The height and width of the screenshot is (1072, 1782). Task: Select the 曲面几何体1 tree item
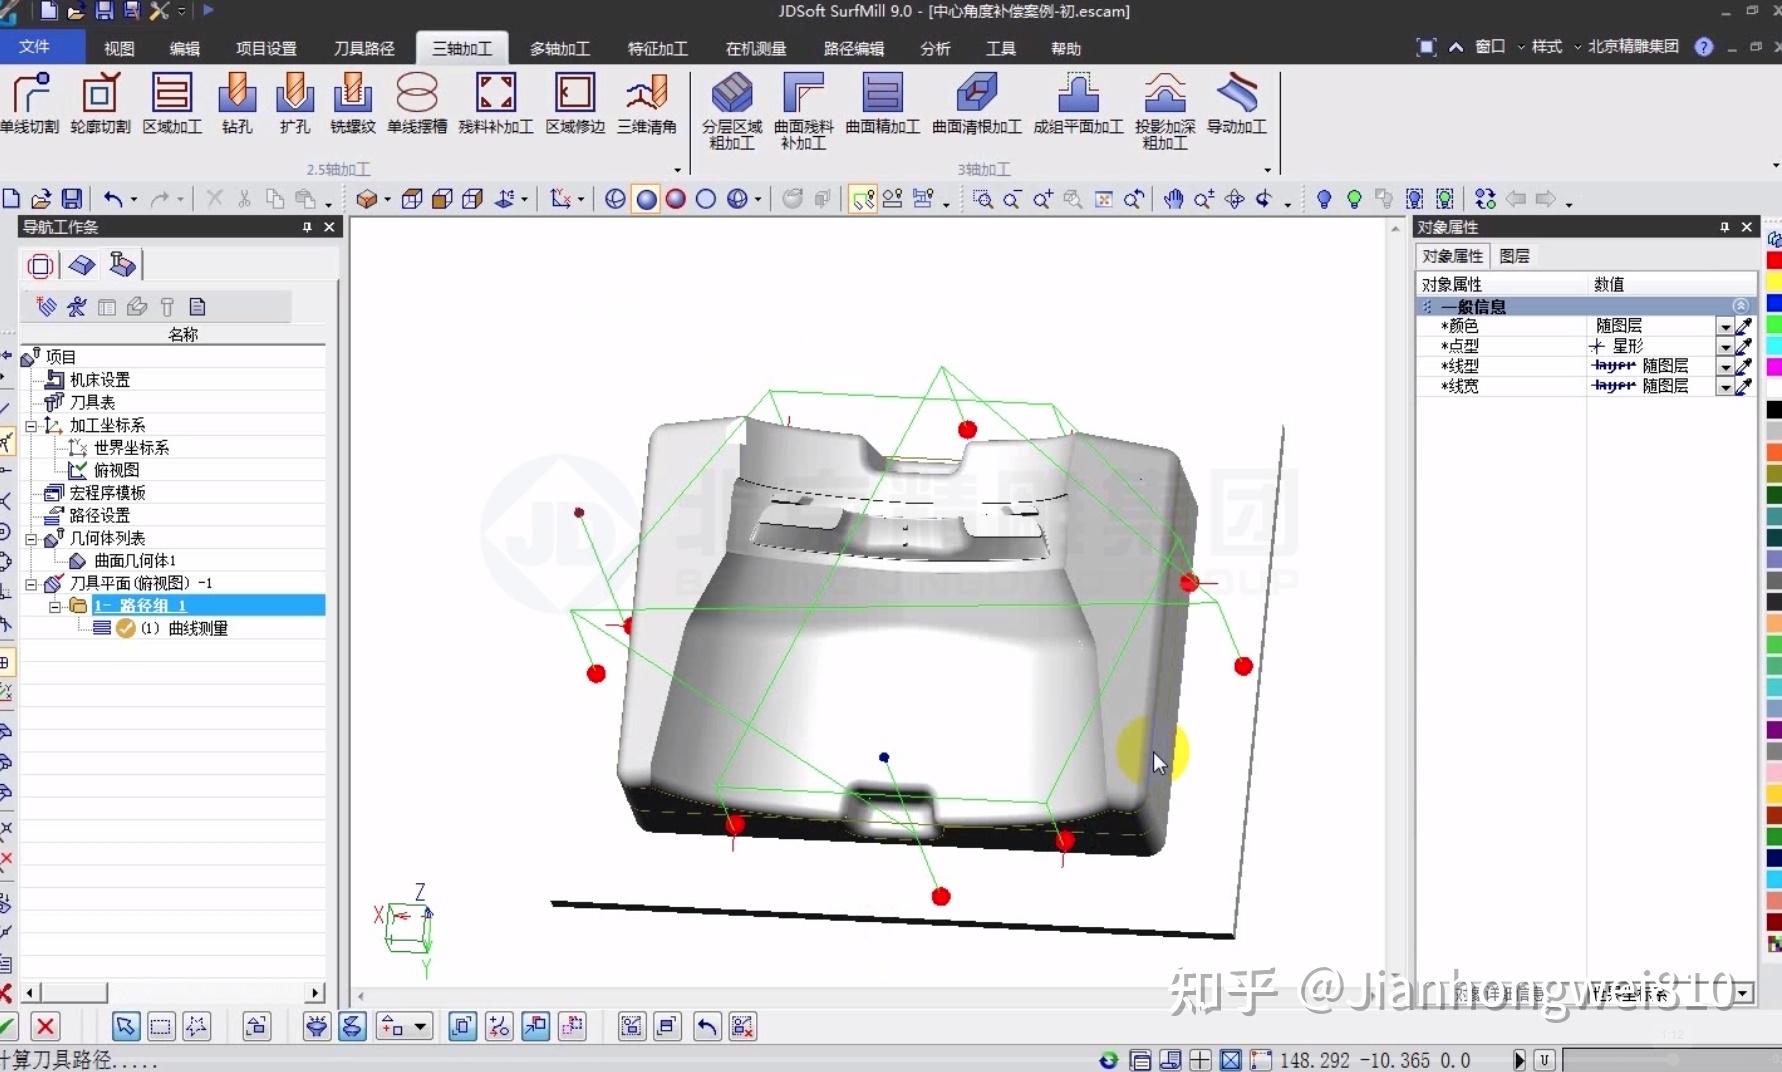coord(135,561)
